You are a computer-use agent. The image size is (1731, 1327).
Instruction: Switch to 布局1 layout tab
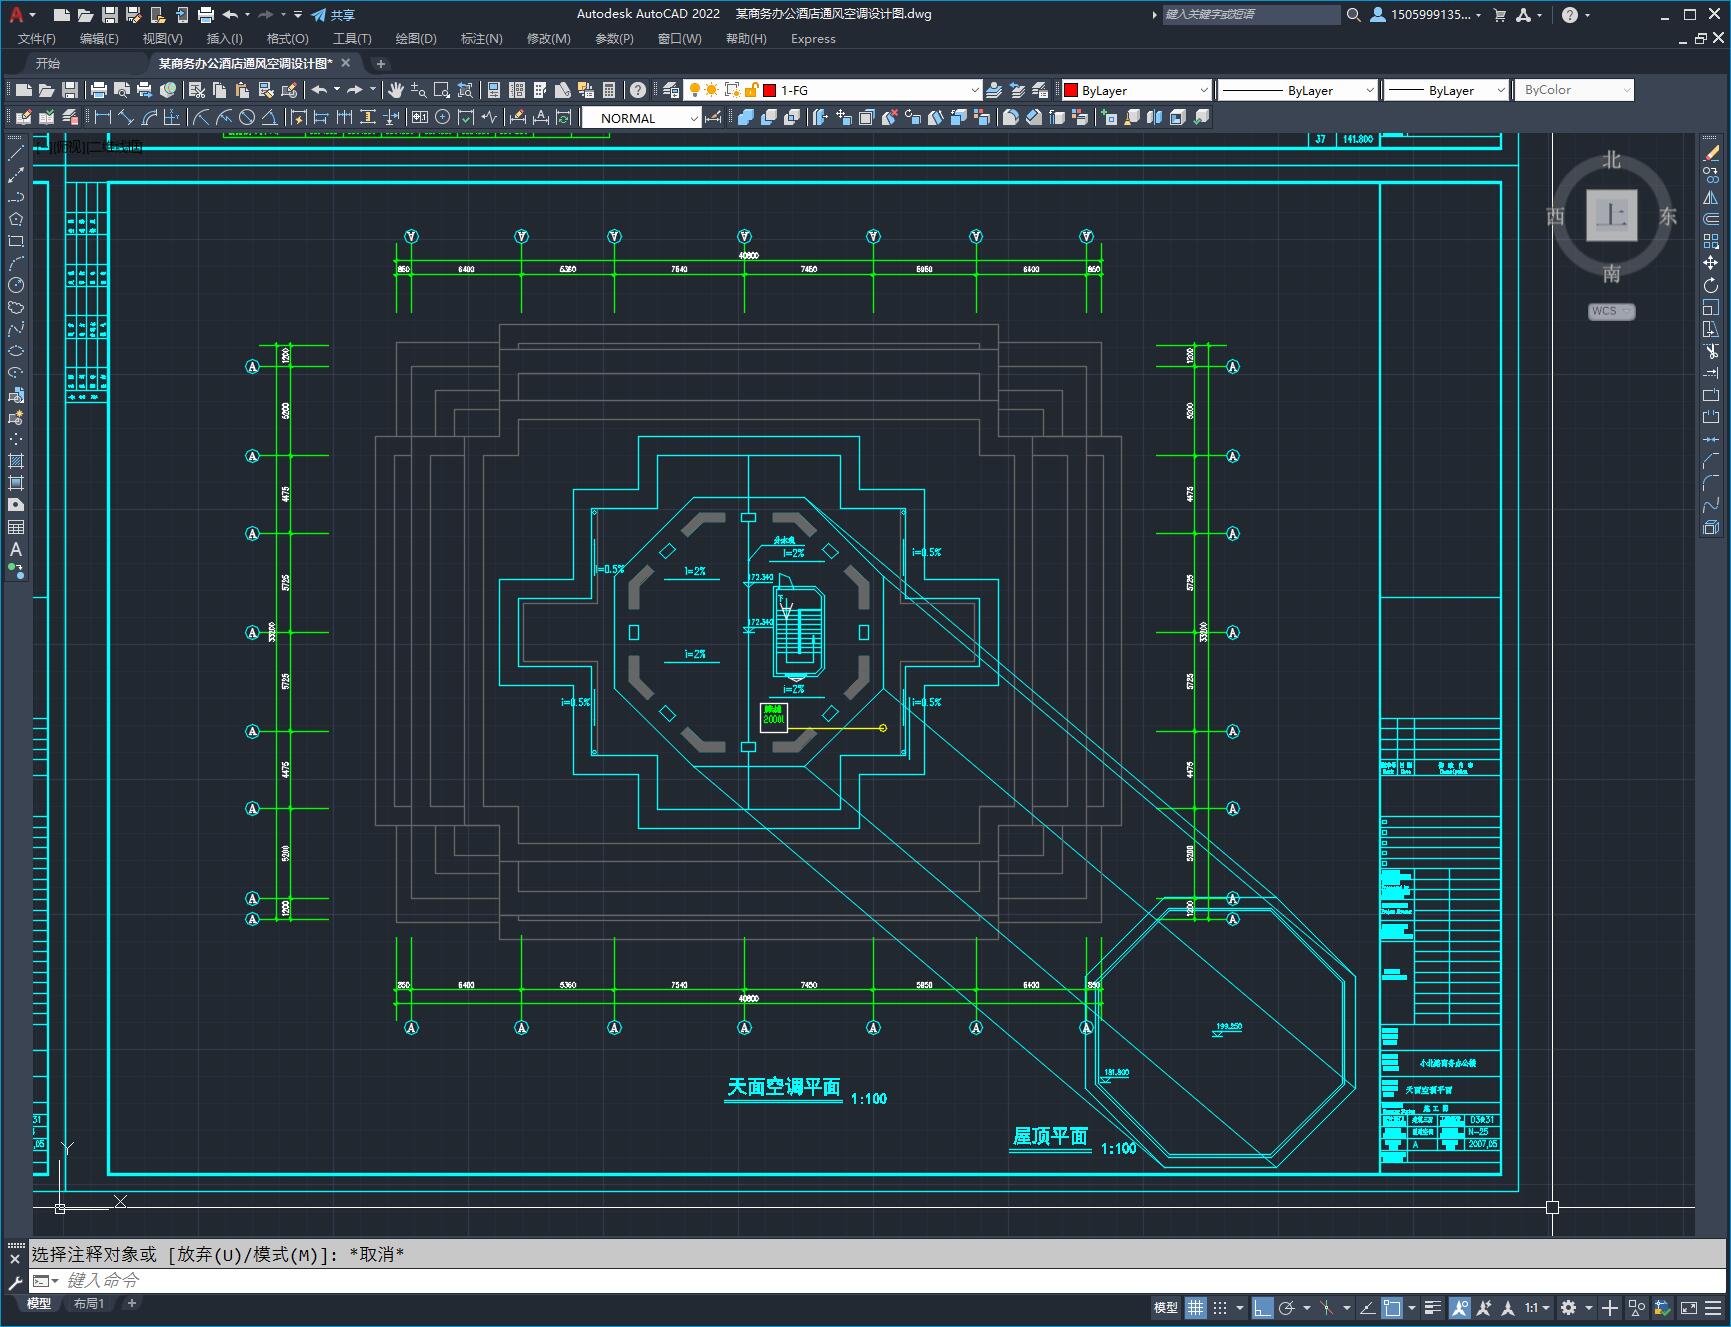tap(89, 1303)
